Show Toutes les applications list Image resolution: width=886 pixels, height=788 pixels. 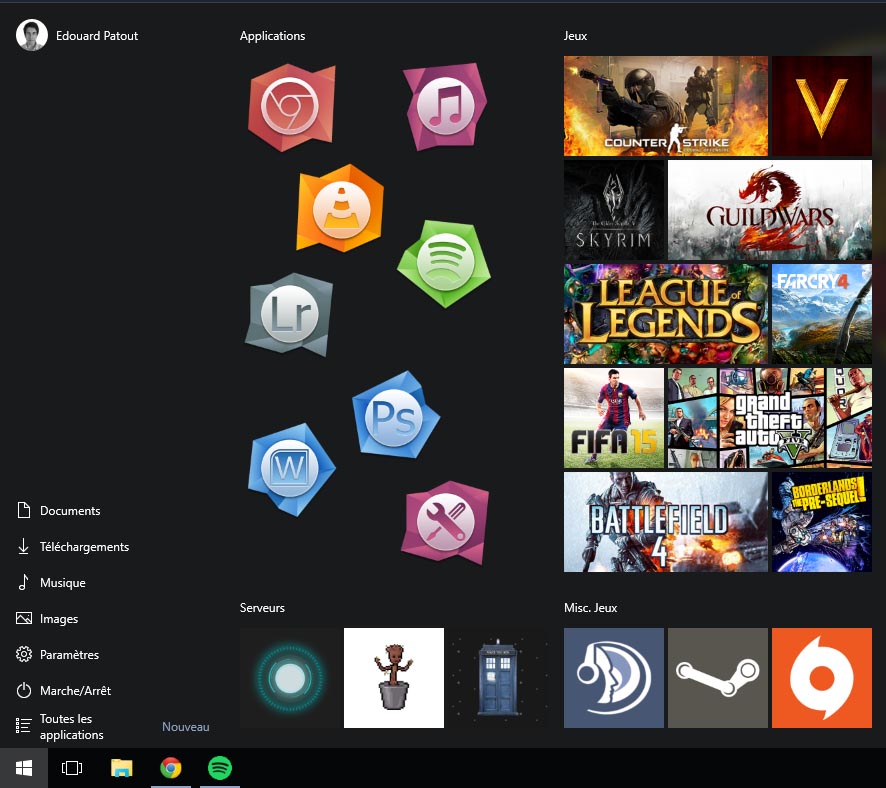click(60, 726)
